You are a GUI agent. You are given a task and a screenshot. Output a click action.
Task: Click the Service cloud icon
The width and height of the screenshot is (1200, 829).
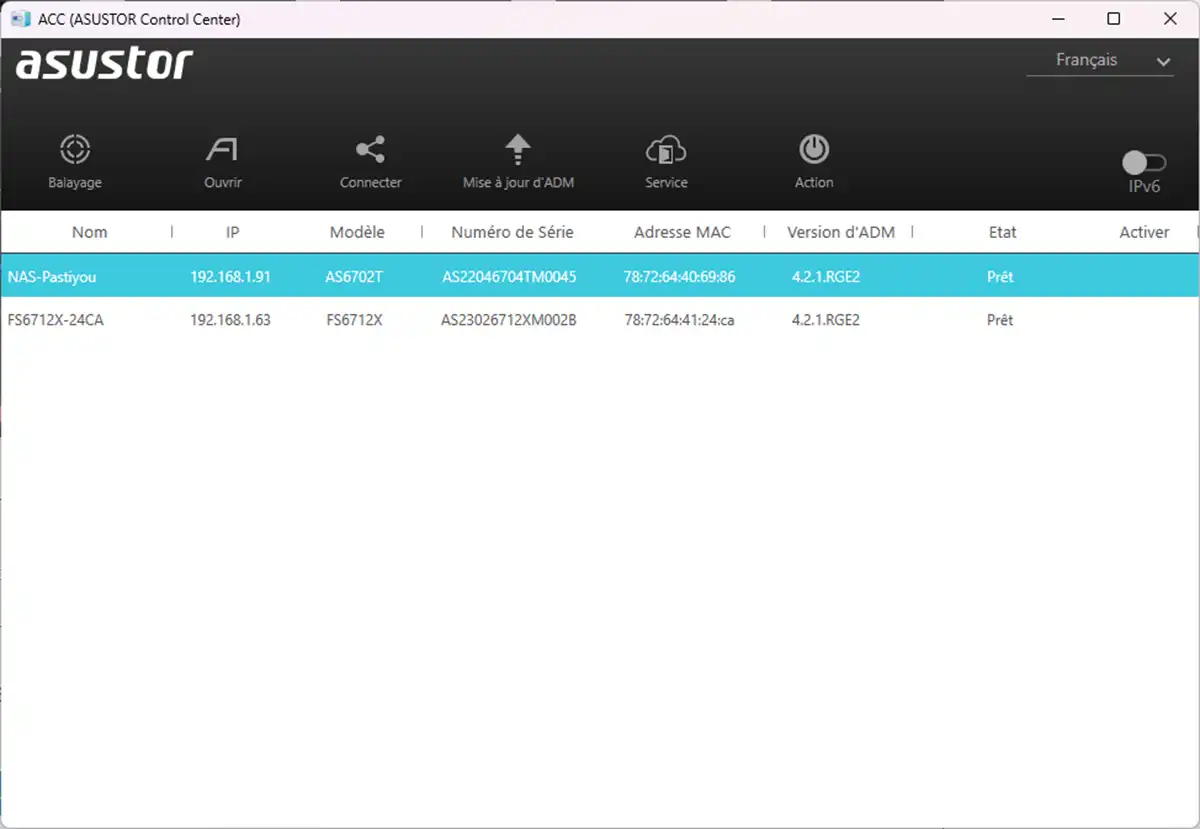[x=665, y=150]
